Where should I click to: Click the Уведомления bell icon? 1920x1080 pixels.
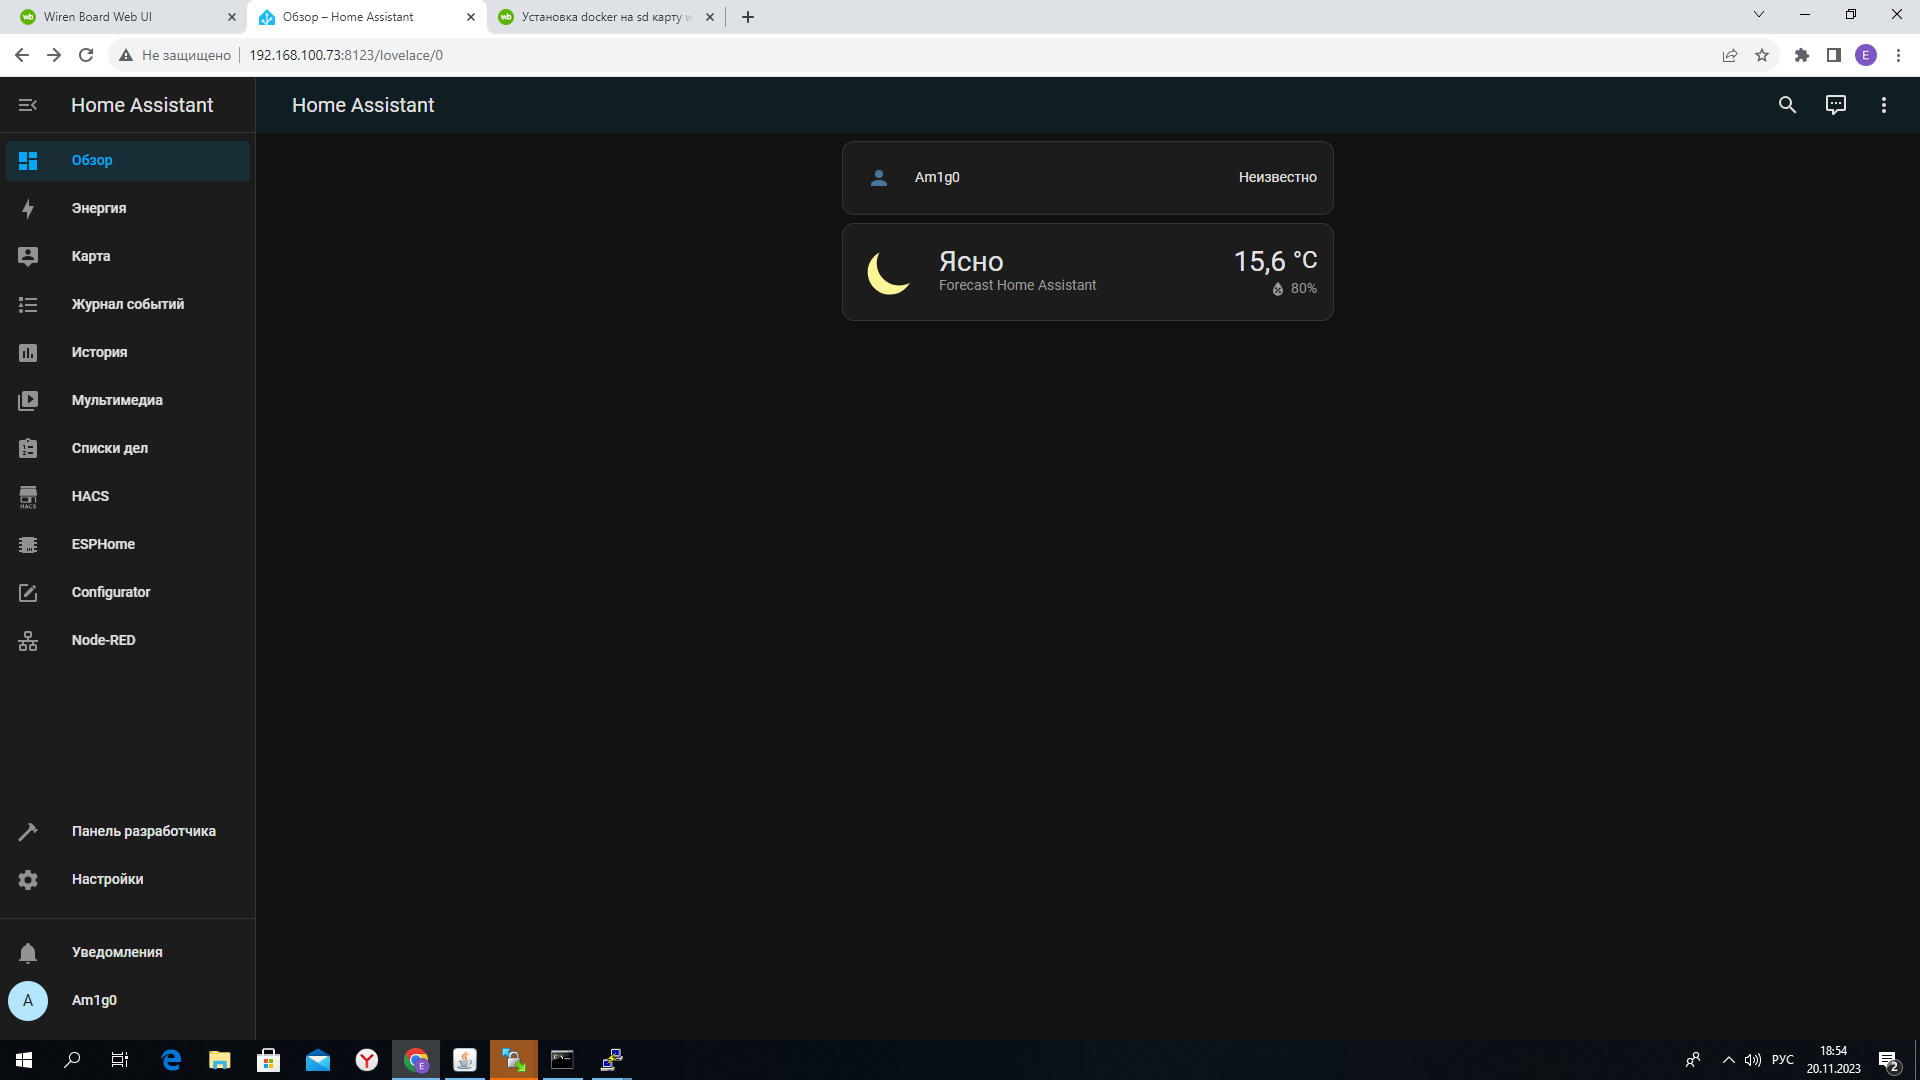[28, 952]
